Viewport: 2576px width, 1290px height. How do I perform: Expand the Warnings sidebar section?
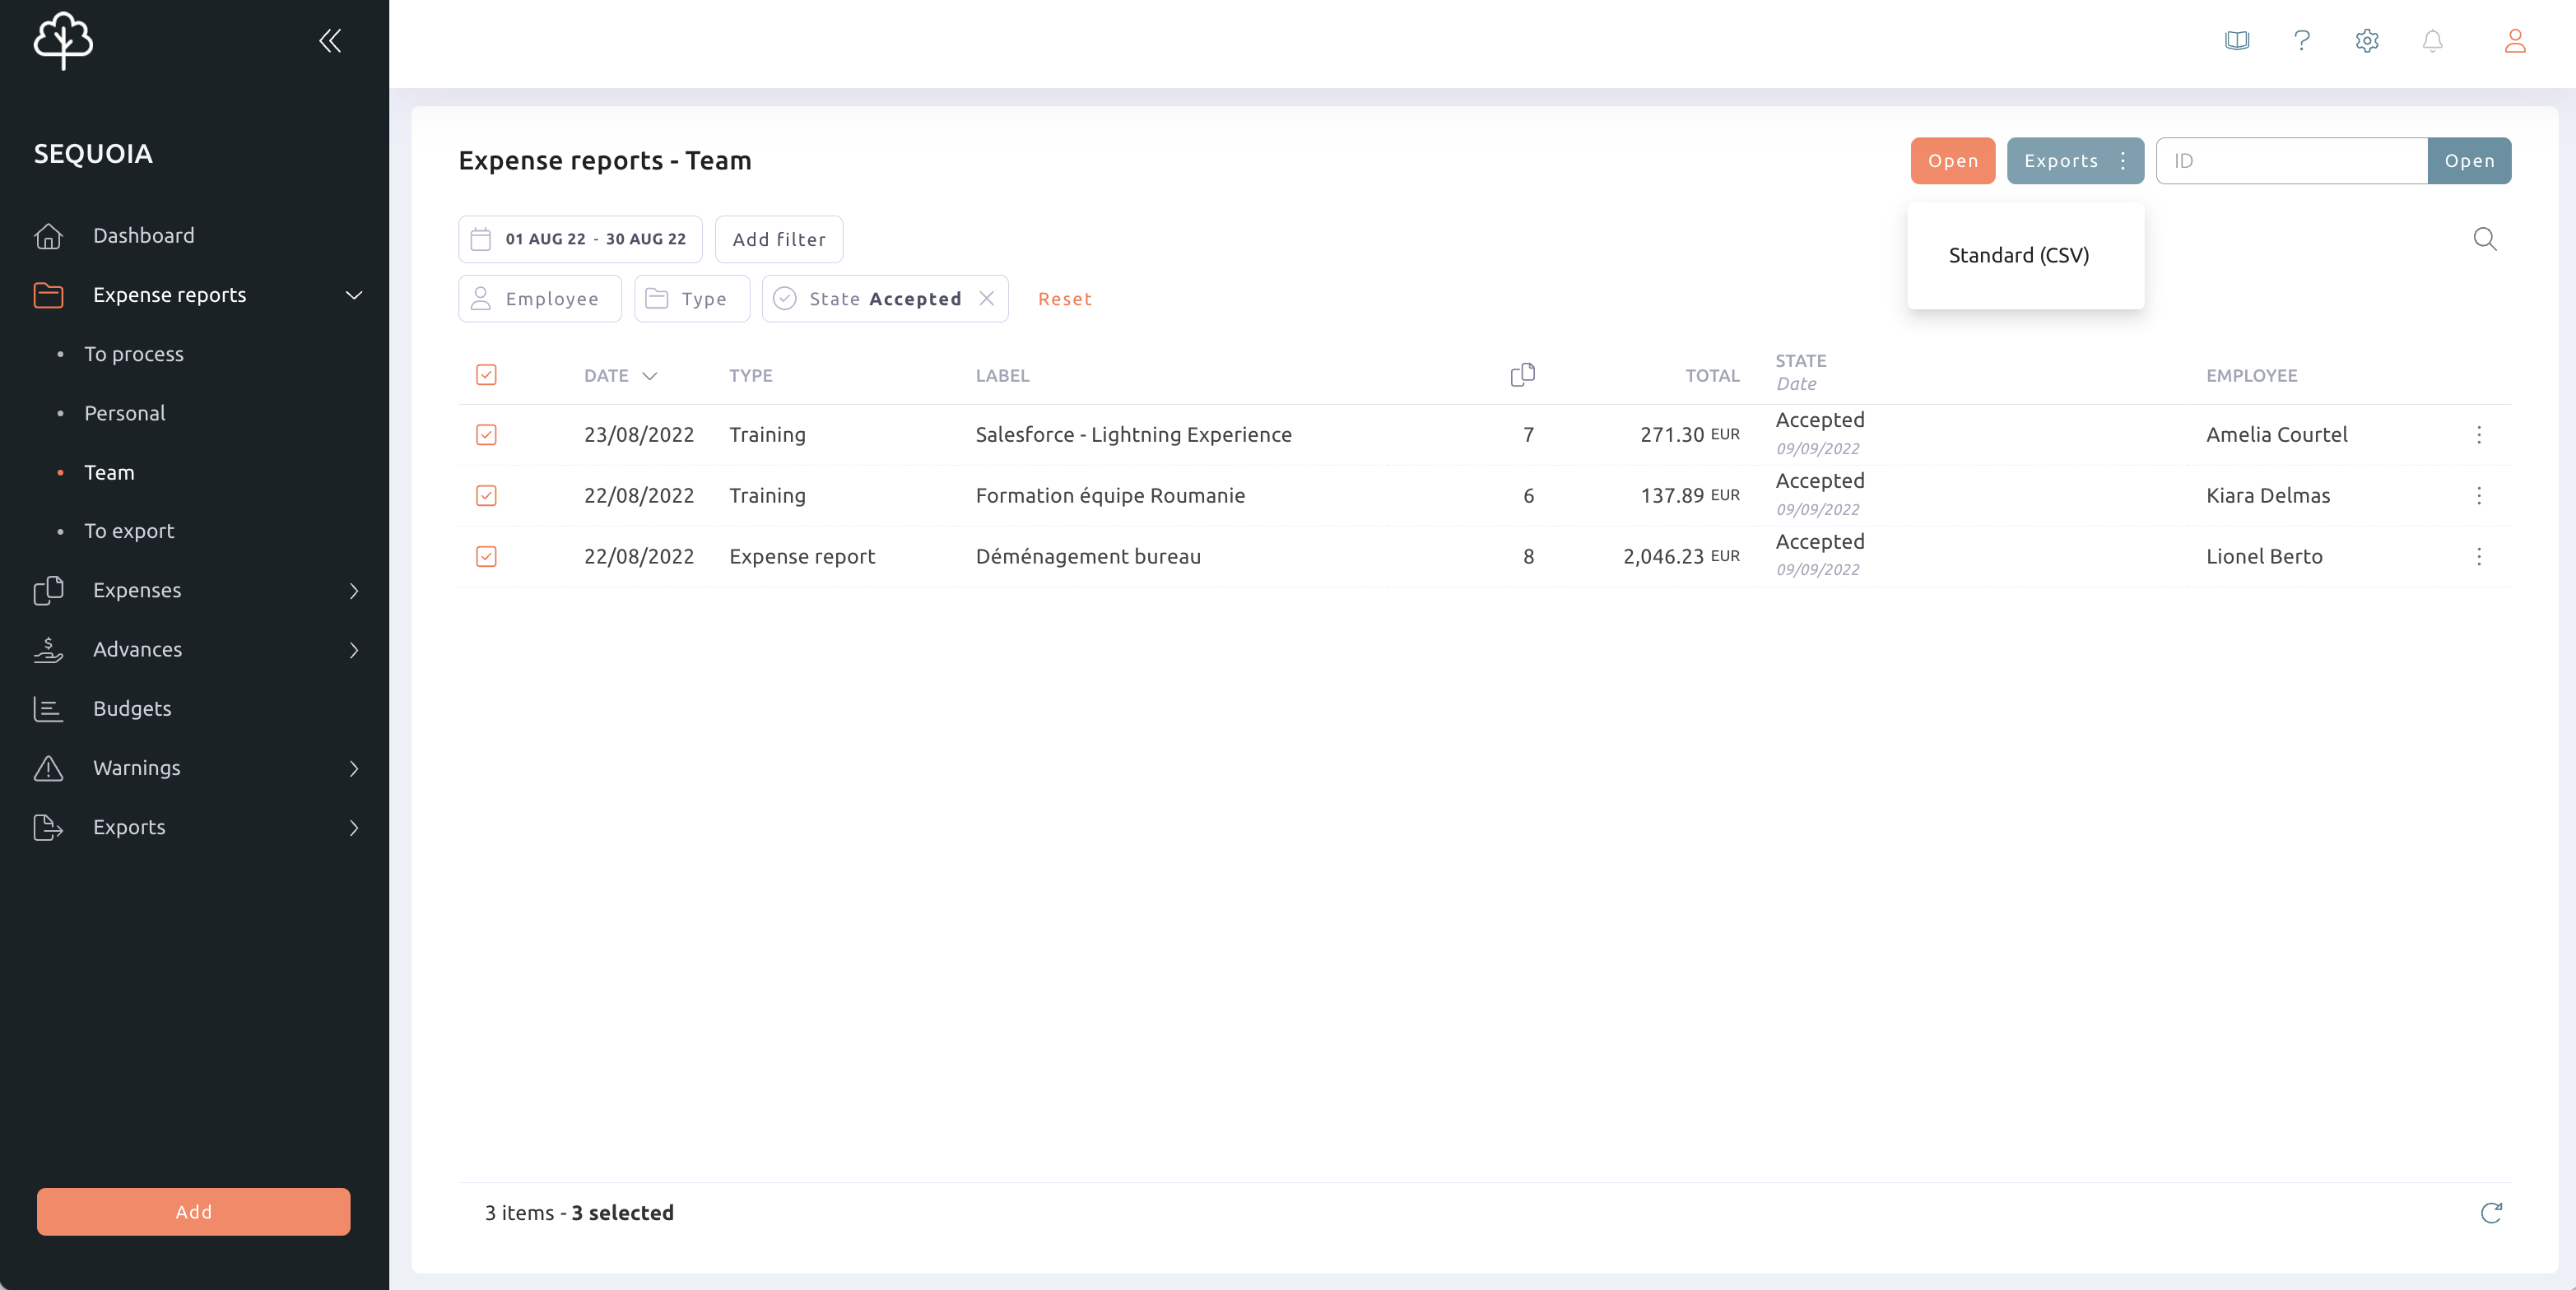pyautogui.click(x=354, y=768)
